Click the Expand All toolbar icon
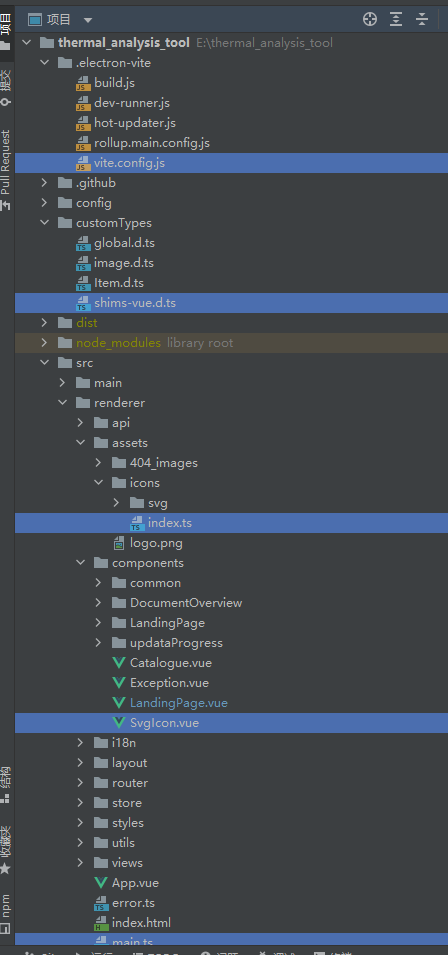This screenshot has width=448, height=955. coord(396,19)
